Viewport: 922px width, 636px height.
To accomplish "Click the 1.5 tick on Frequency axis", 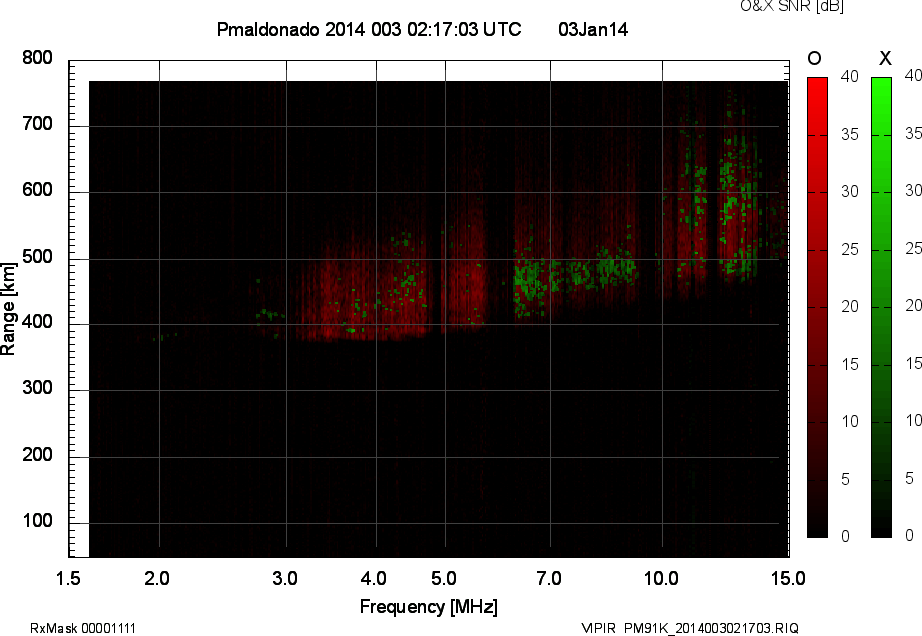I will point(68,579).
